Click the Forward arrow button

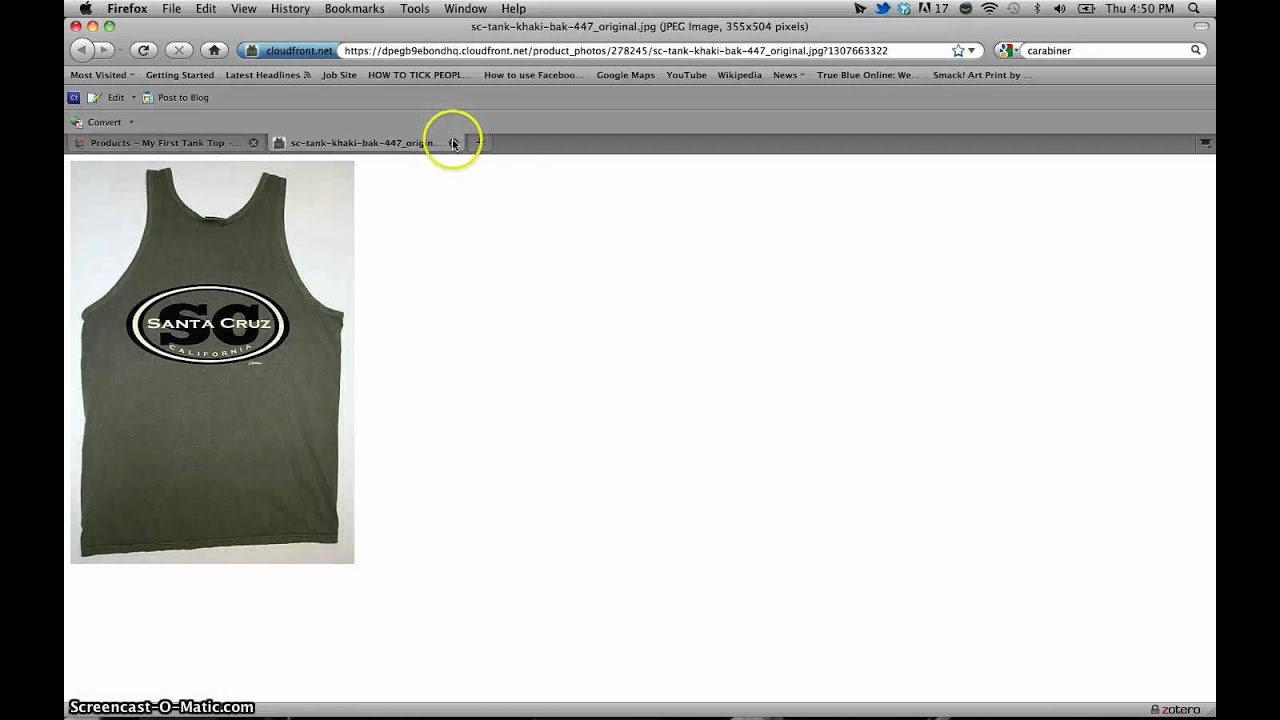point(104,50)
